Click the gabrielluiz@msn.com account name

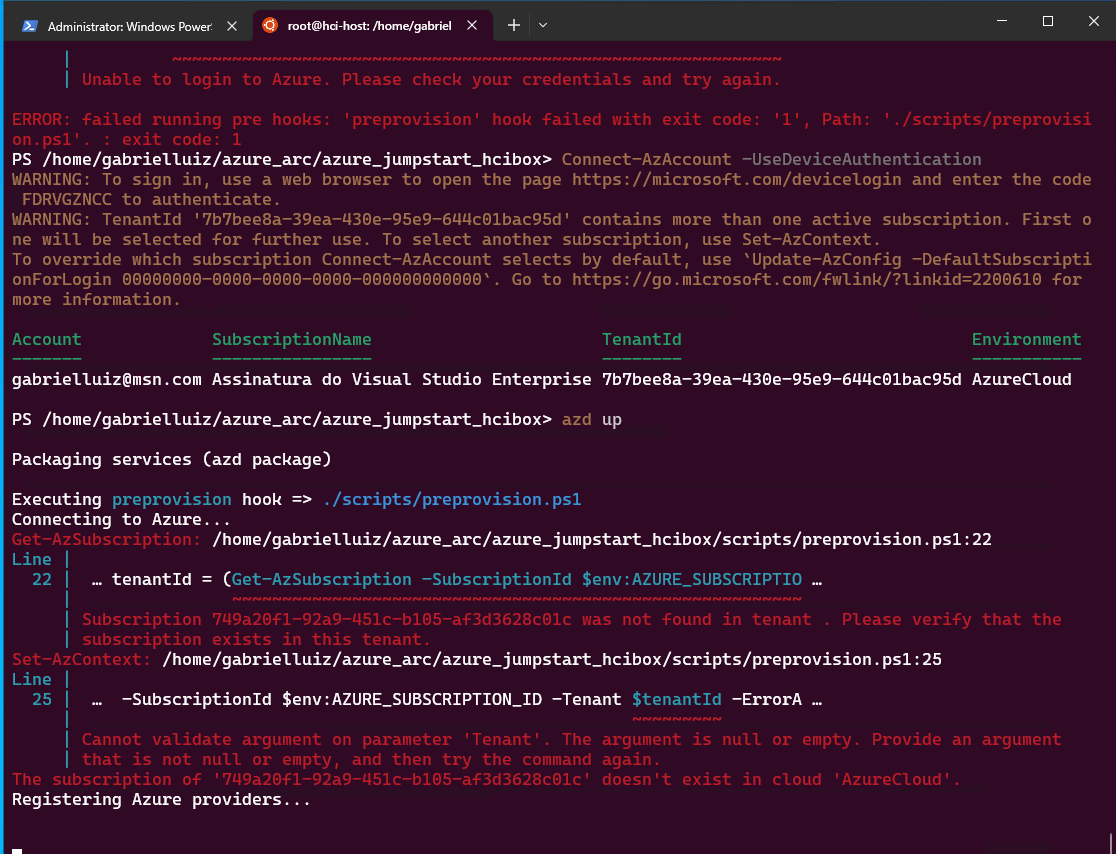tap(100, 379)
